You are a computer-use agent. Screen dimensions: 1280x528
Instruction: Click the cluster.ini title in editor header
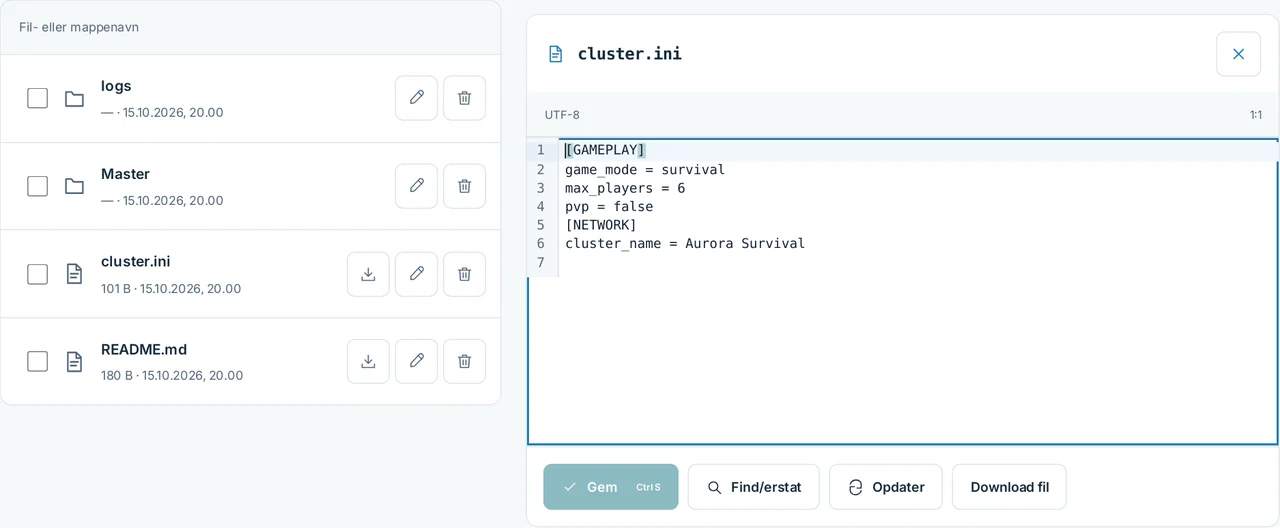630,54
